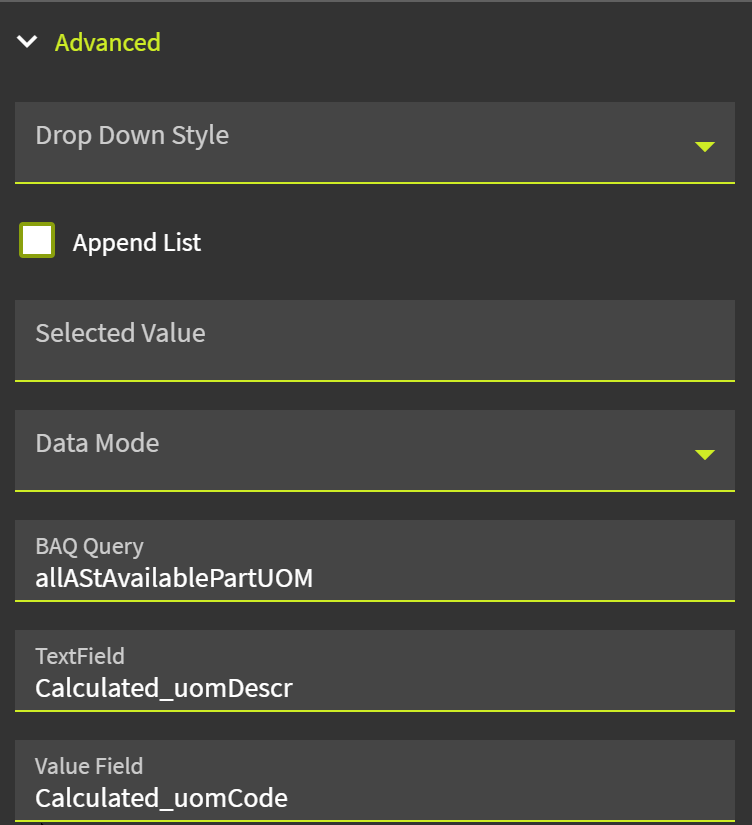The image size is (752, 825).
Task: Click the Calculated_uomCode value text
Action: tap(161, 798)
